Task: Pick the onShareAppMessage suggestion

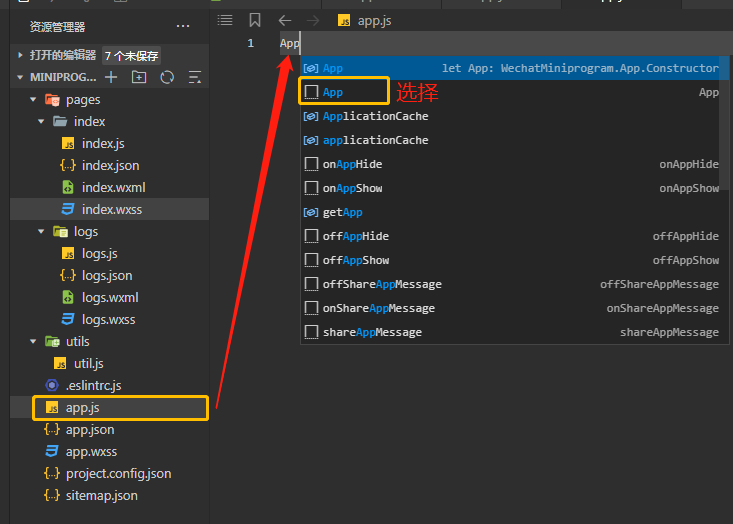Action: [x=512, y=309]
